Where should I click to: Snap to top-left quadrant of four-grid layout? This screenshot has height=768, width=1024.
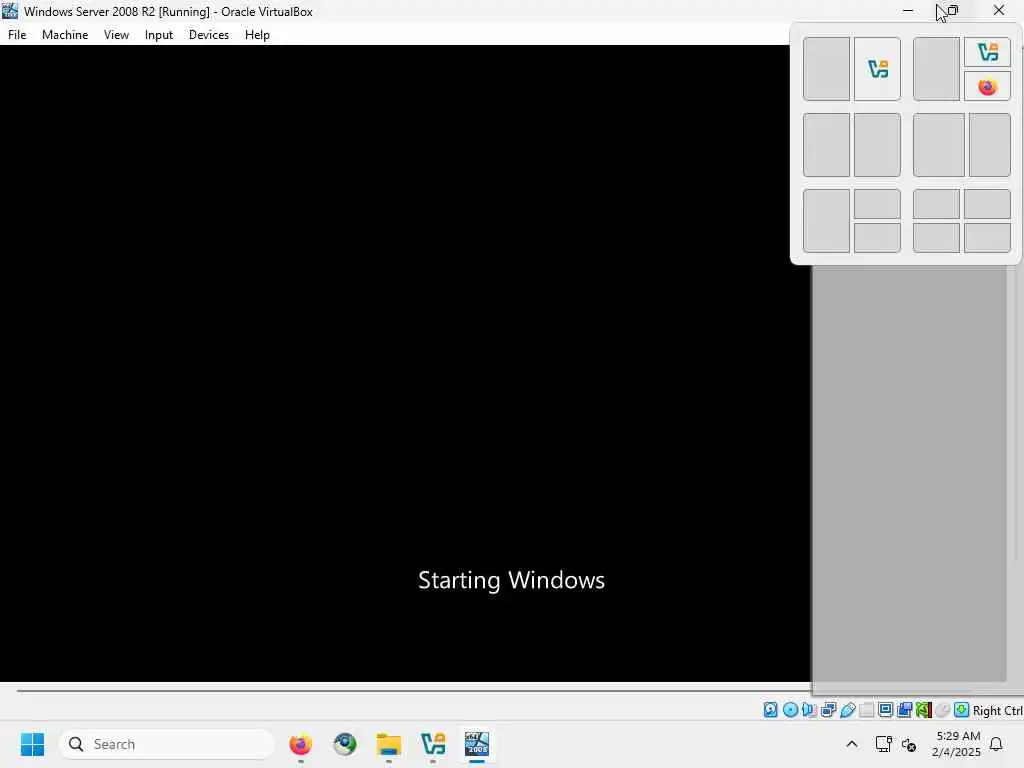coord(936,204)
